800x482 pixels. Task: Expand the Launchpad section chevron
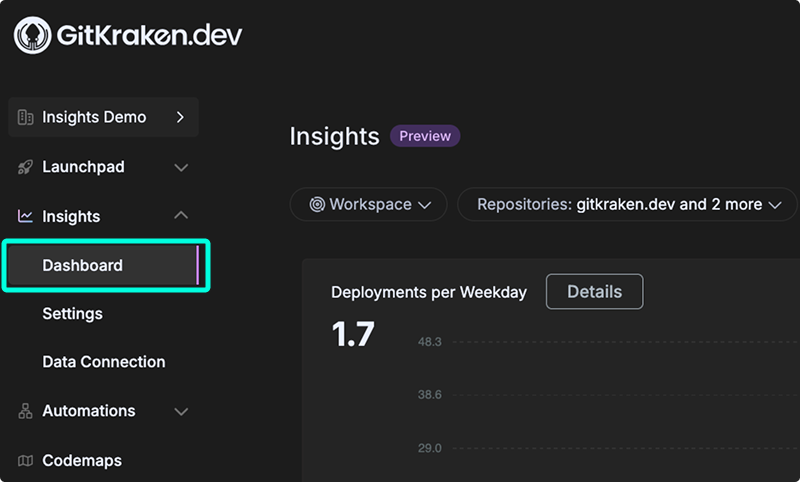click(181, 167)
